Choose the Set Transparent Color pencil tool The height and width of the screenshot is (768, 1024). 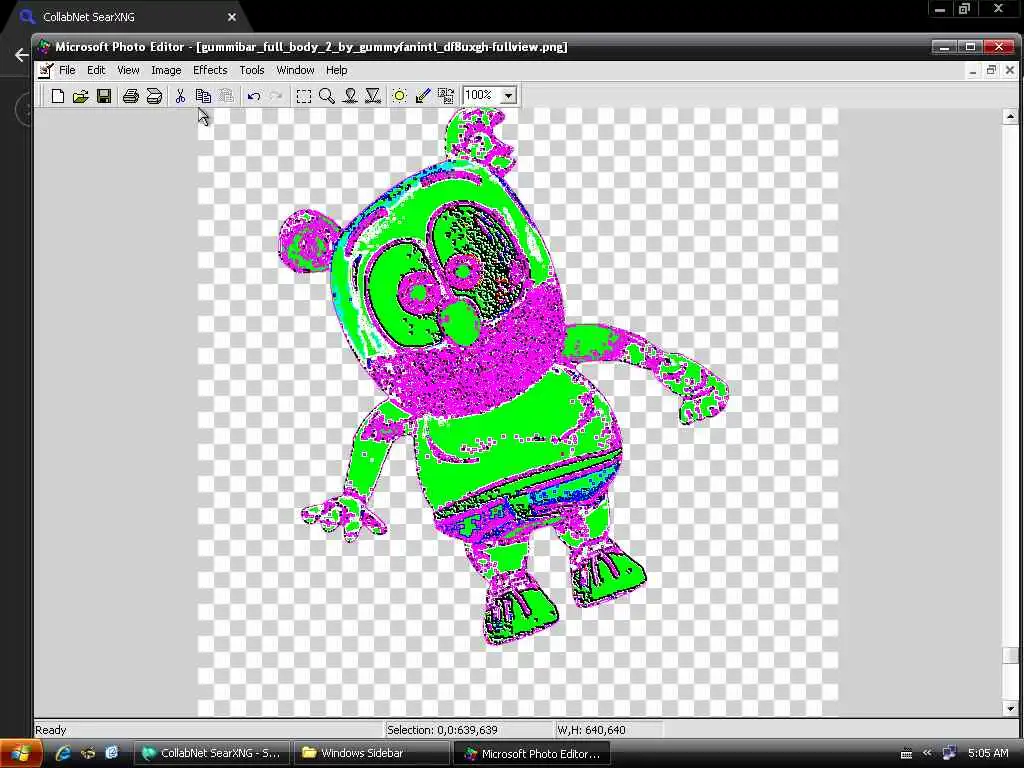point(423,96)
